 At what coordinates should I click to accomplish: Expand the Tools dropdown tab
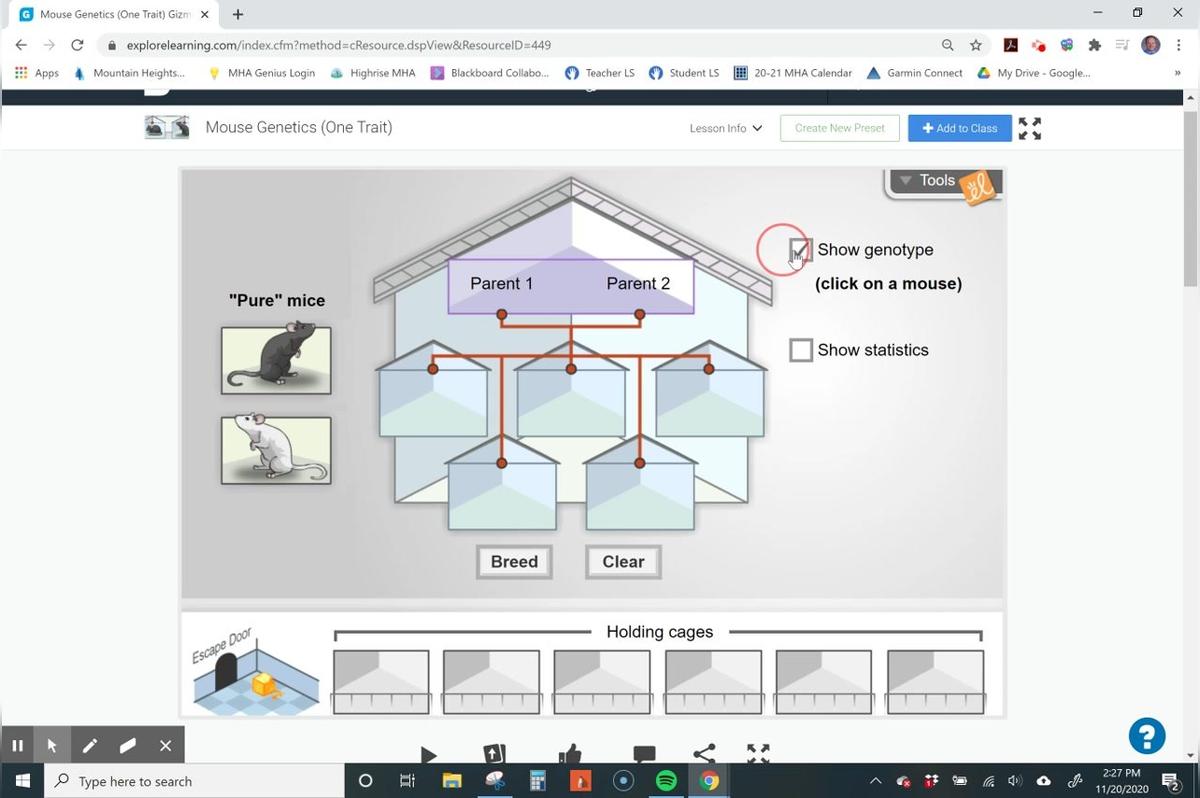pos(943,182)
